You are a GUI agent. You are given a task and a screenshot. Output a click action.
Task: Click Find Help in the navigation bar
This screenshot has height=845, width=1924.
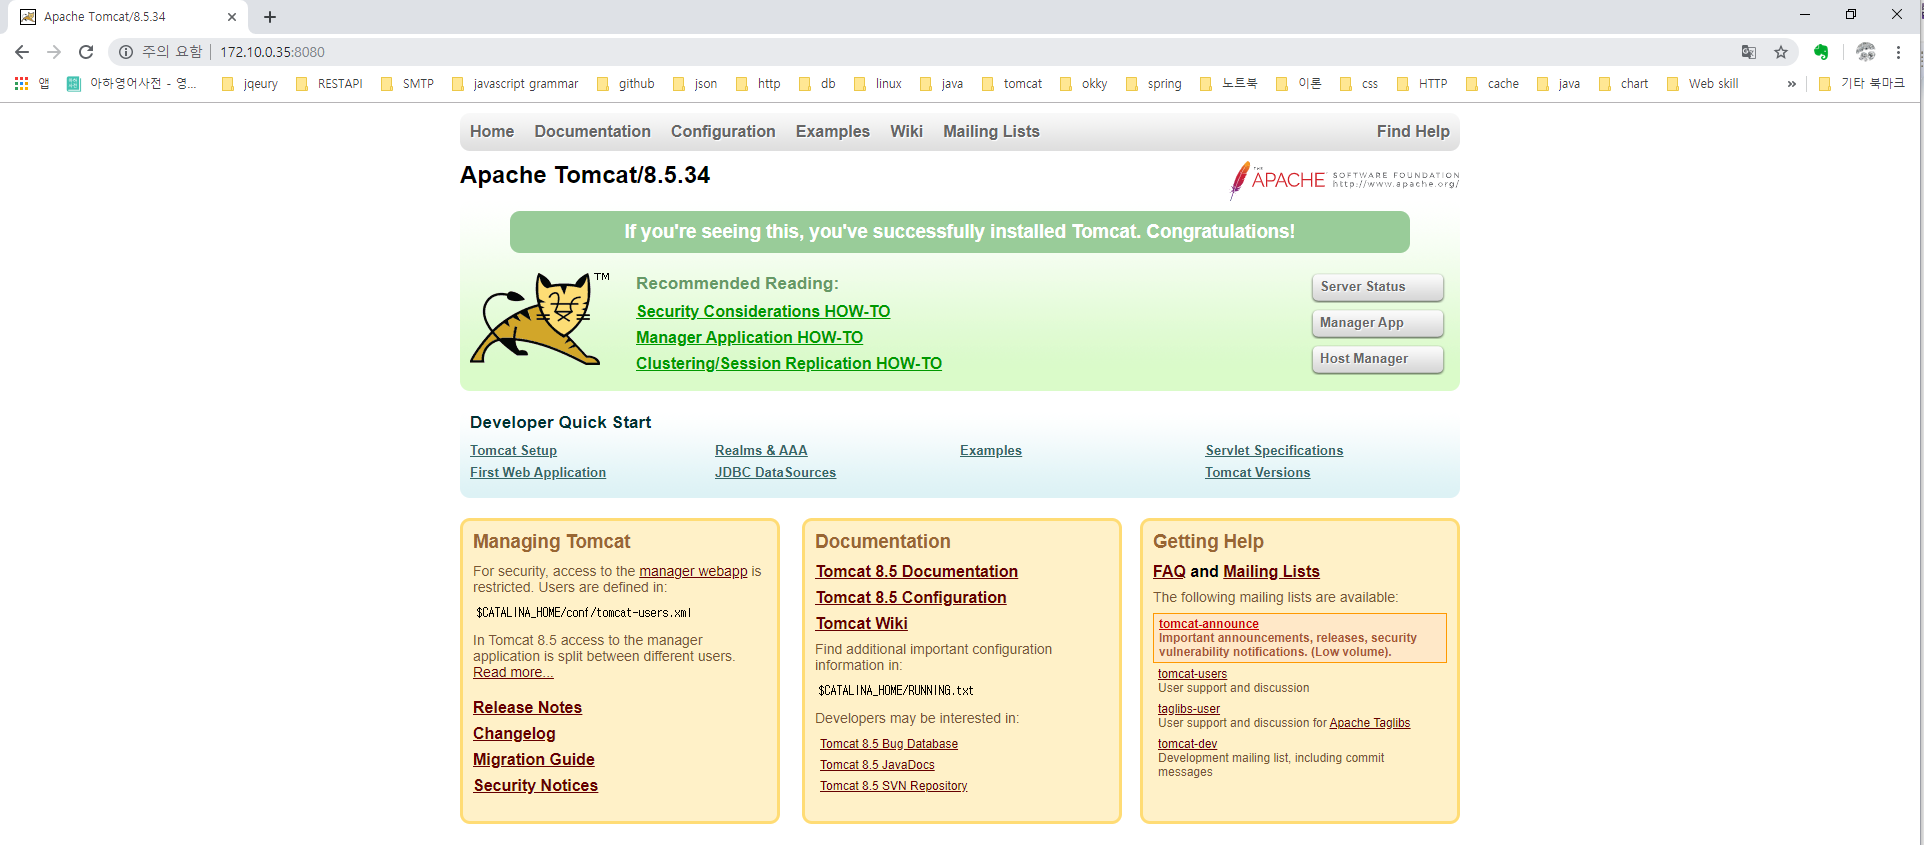[1413, 131]
